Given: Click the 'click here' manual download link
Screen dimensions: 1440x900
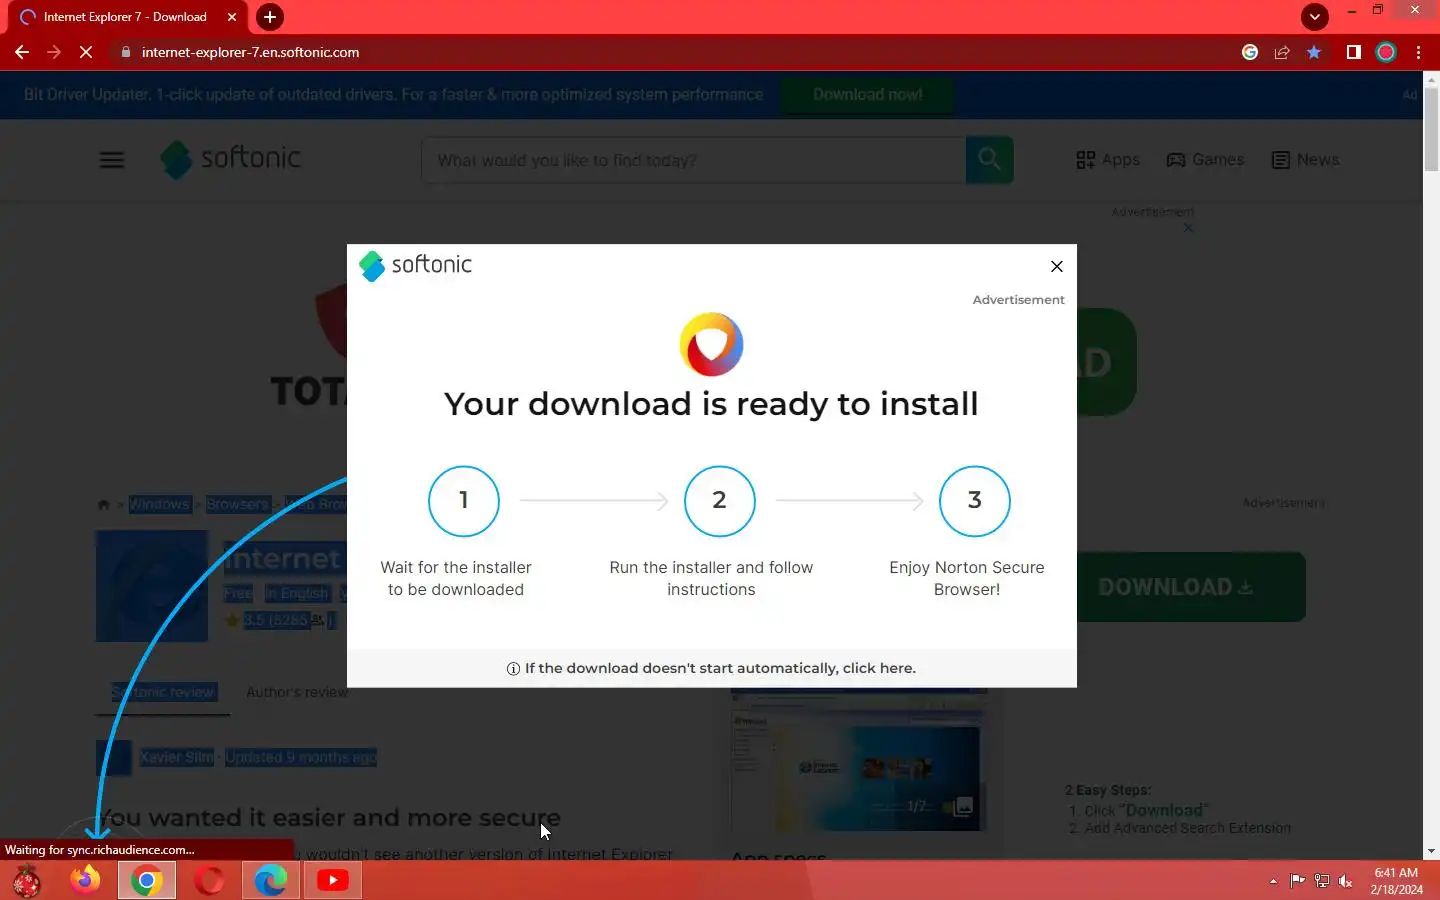Looking at the screenshot, I should point(878,668).
